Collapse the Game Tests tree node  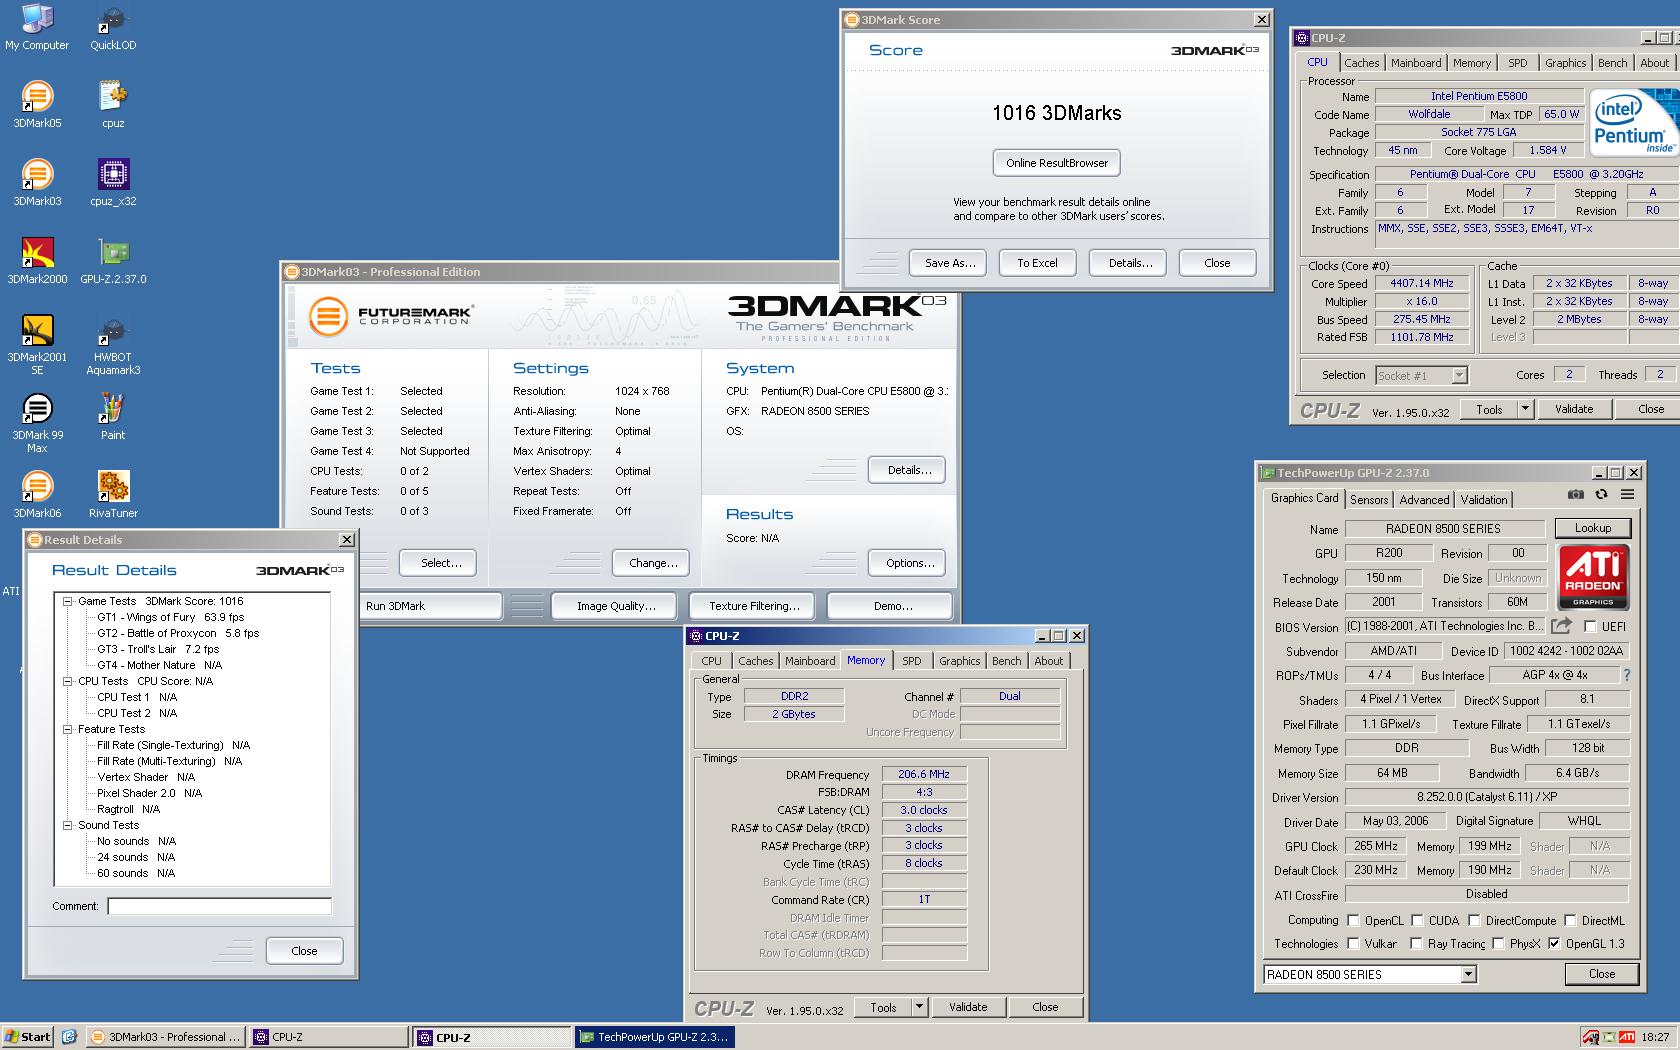[68, 601]
